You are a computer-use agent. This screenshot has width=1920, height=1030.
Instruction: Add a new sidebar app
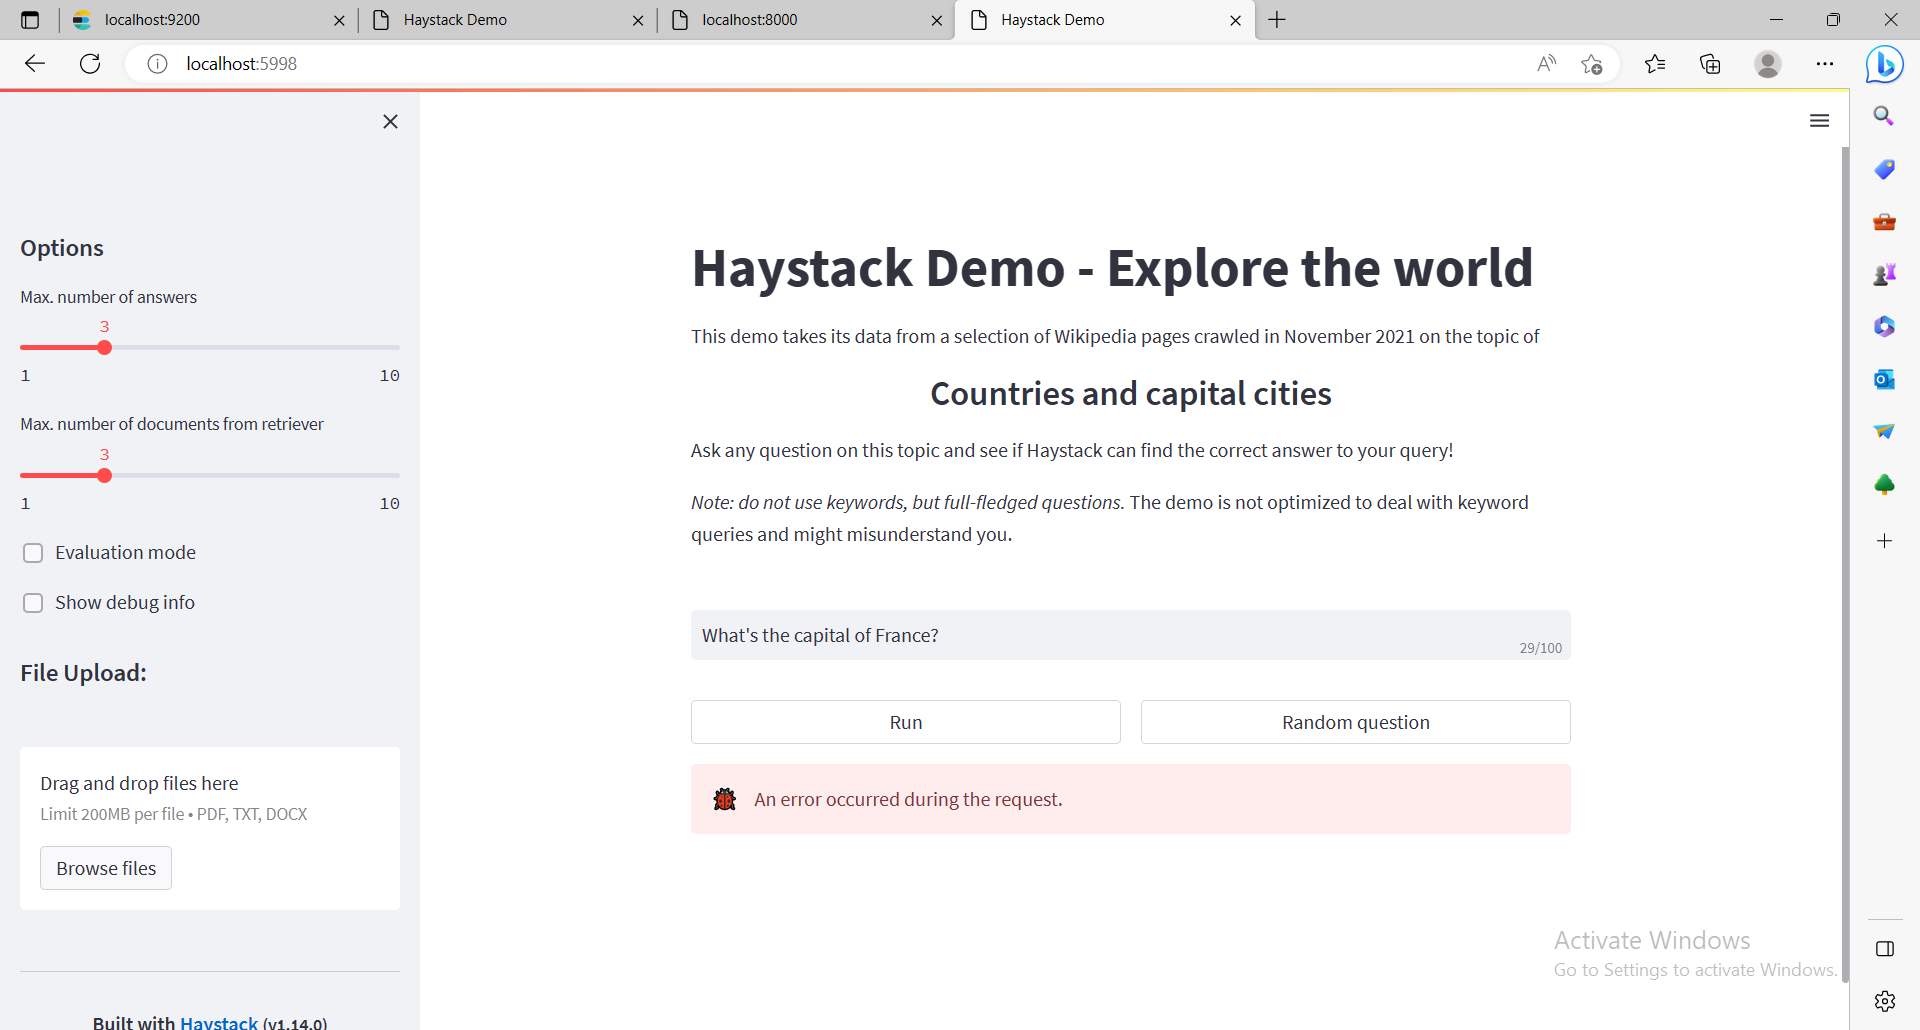coord(1884,541)
